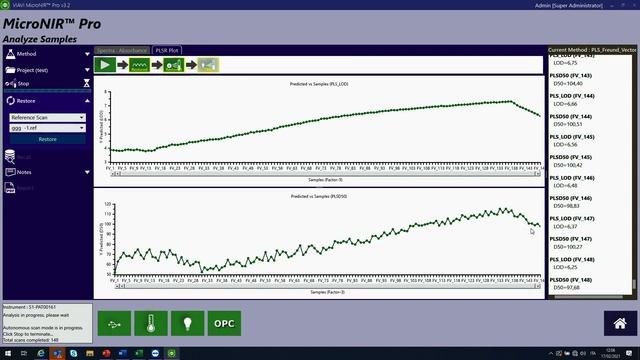The height and width of the screenshot is (360, 640).
Task: Click the blue Restore button
Action: click(x=47, y=139)
